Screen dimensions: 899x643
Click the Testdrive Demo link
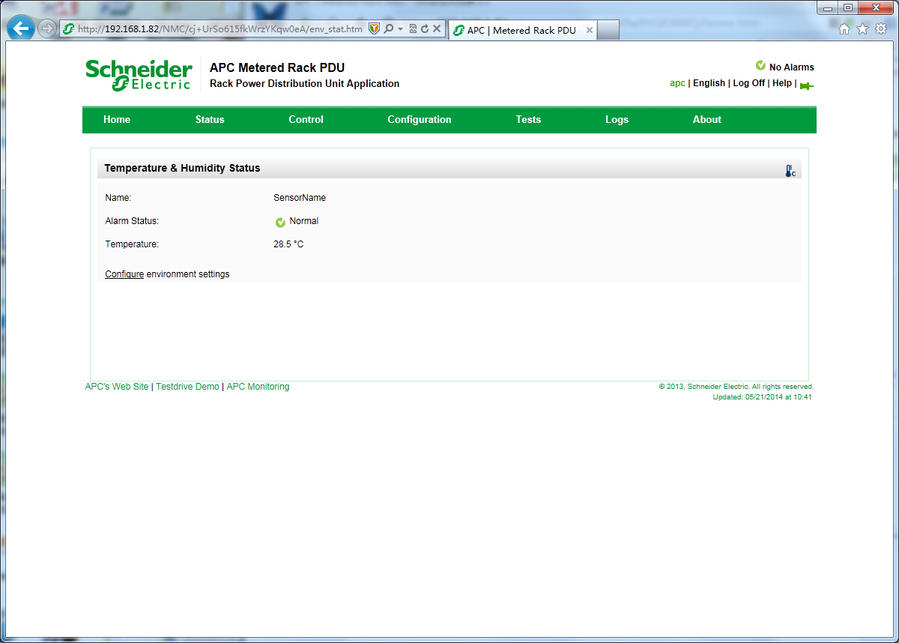[187, 387]
